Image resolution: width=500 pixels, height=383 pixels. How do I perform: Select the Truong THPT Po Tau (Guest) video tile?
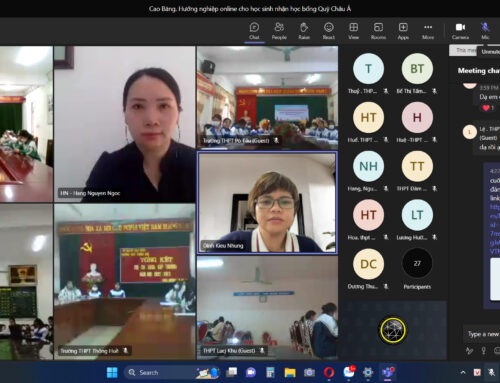[x=267, y=97]
